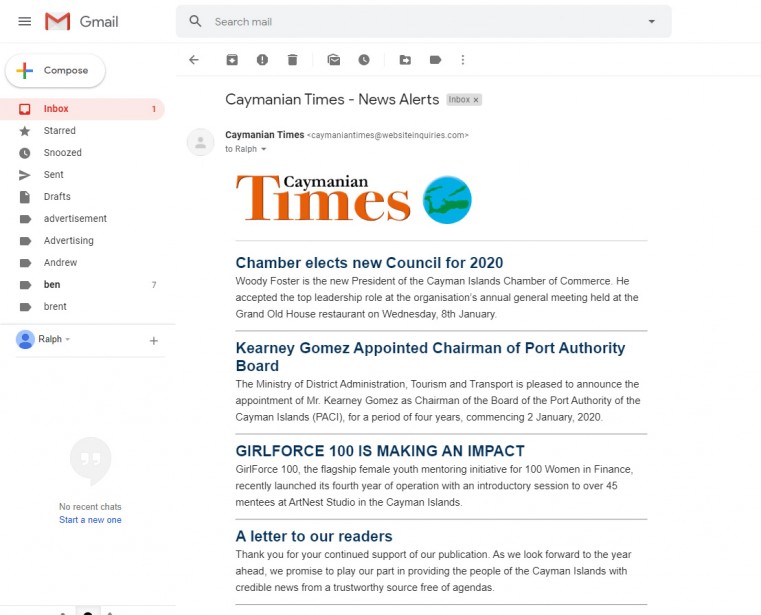Expand the Ralph chat status dropdown
The image size is (761, 615).
[67, 339]
